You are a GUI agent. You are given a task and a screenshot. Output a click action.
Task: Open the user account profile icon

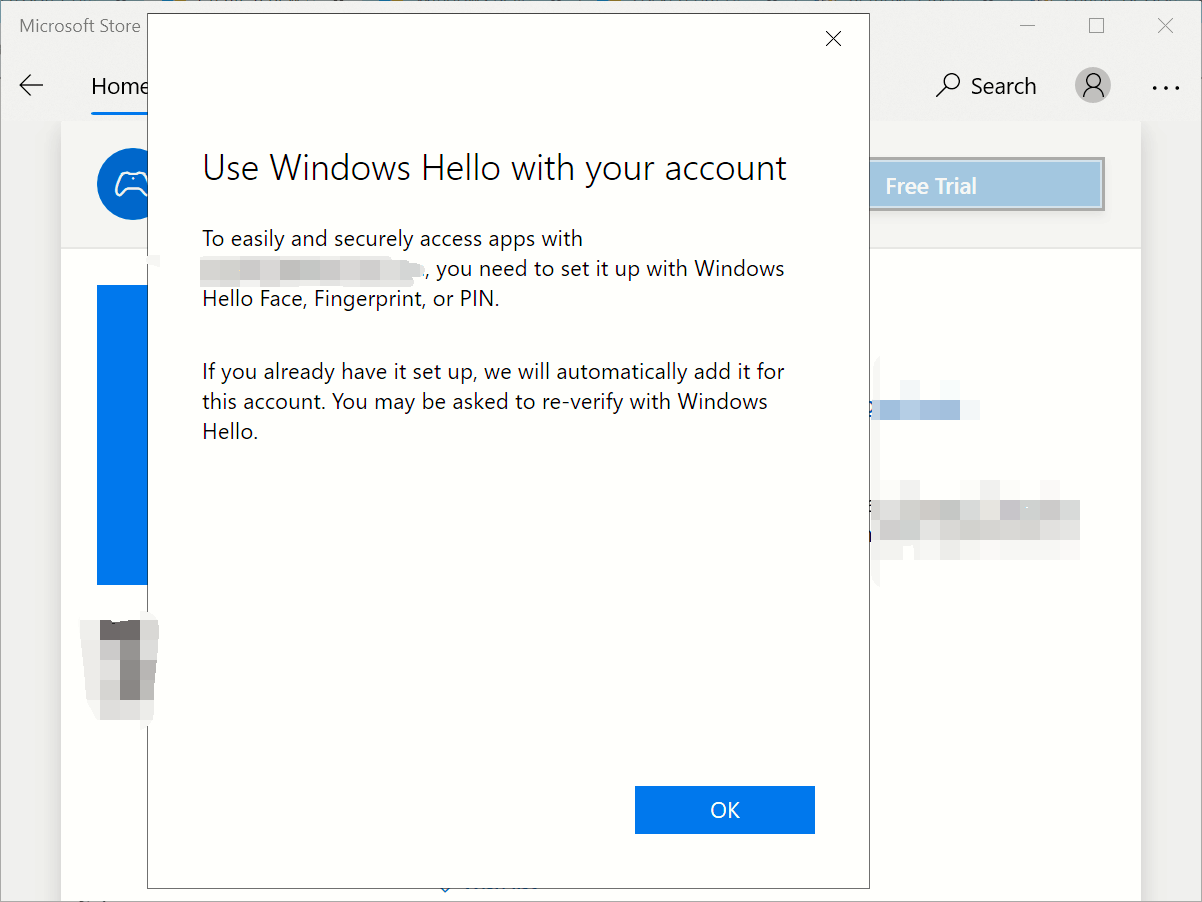(1093, 85)
